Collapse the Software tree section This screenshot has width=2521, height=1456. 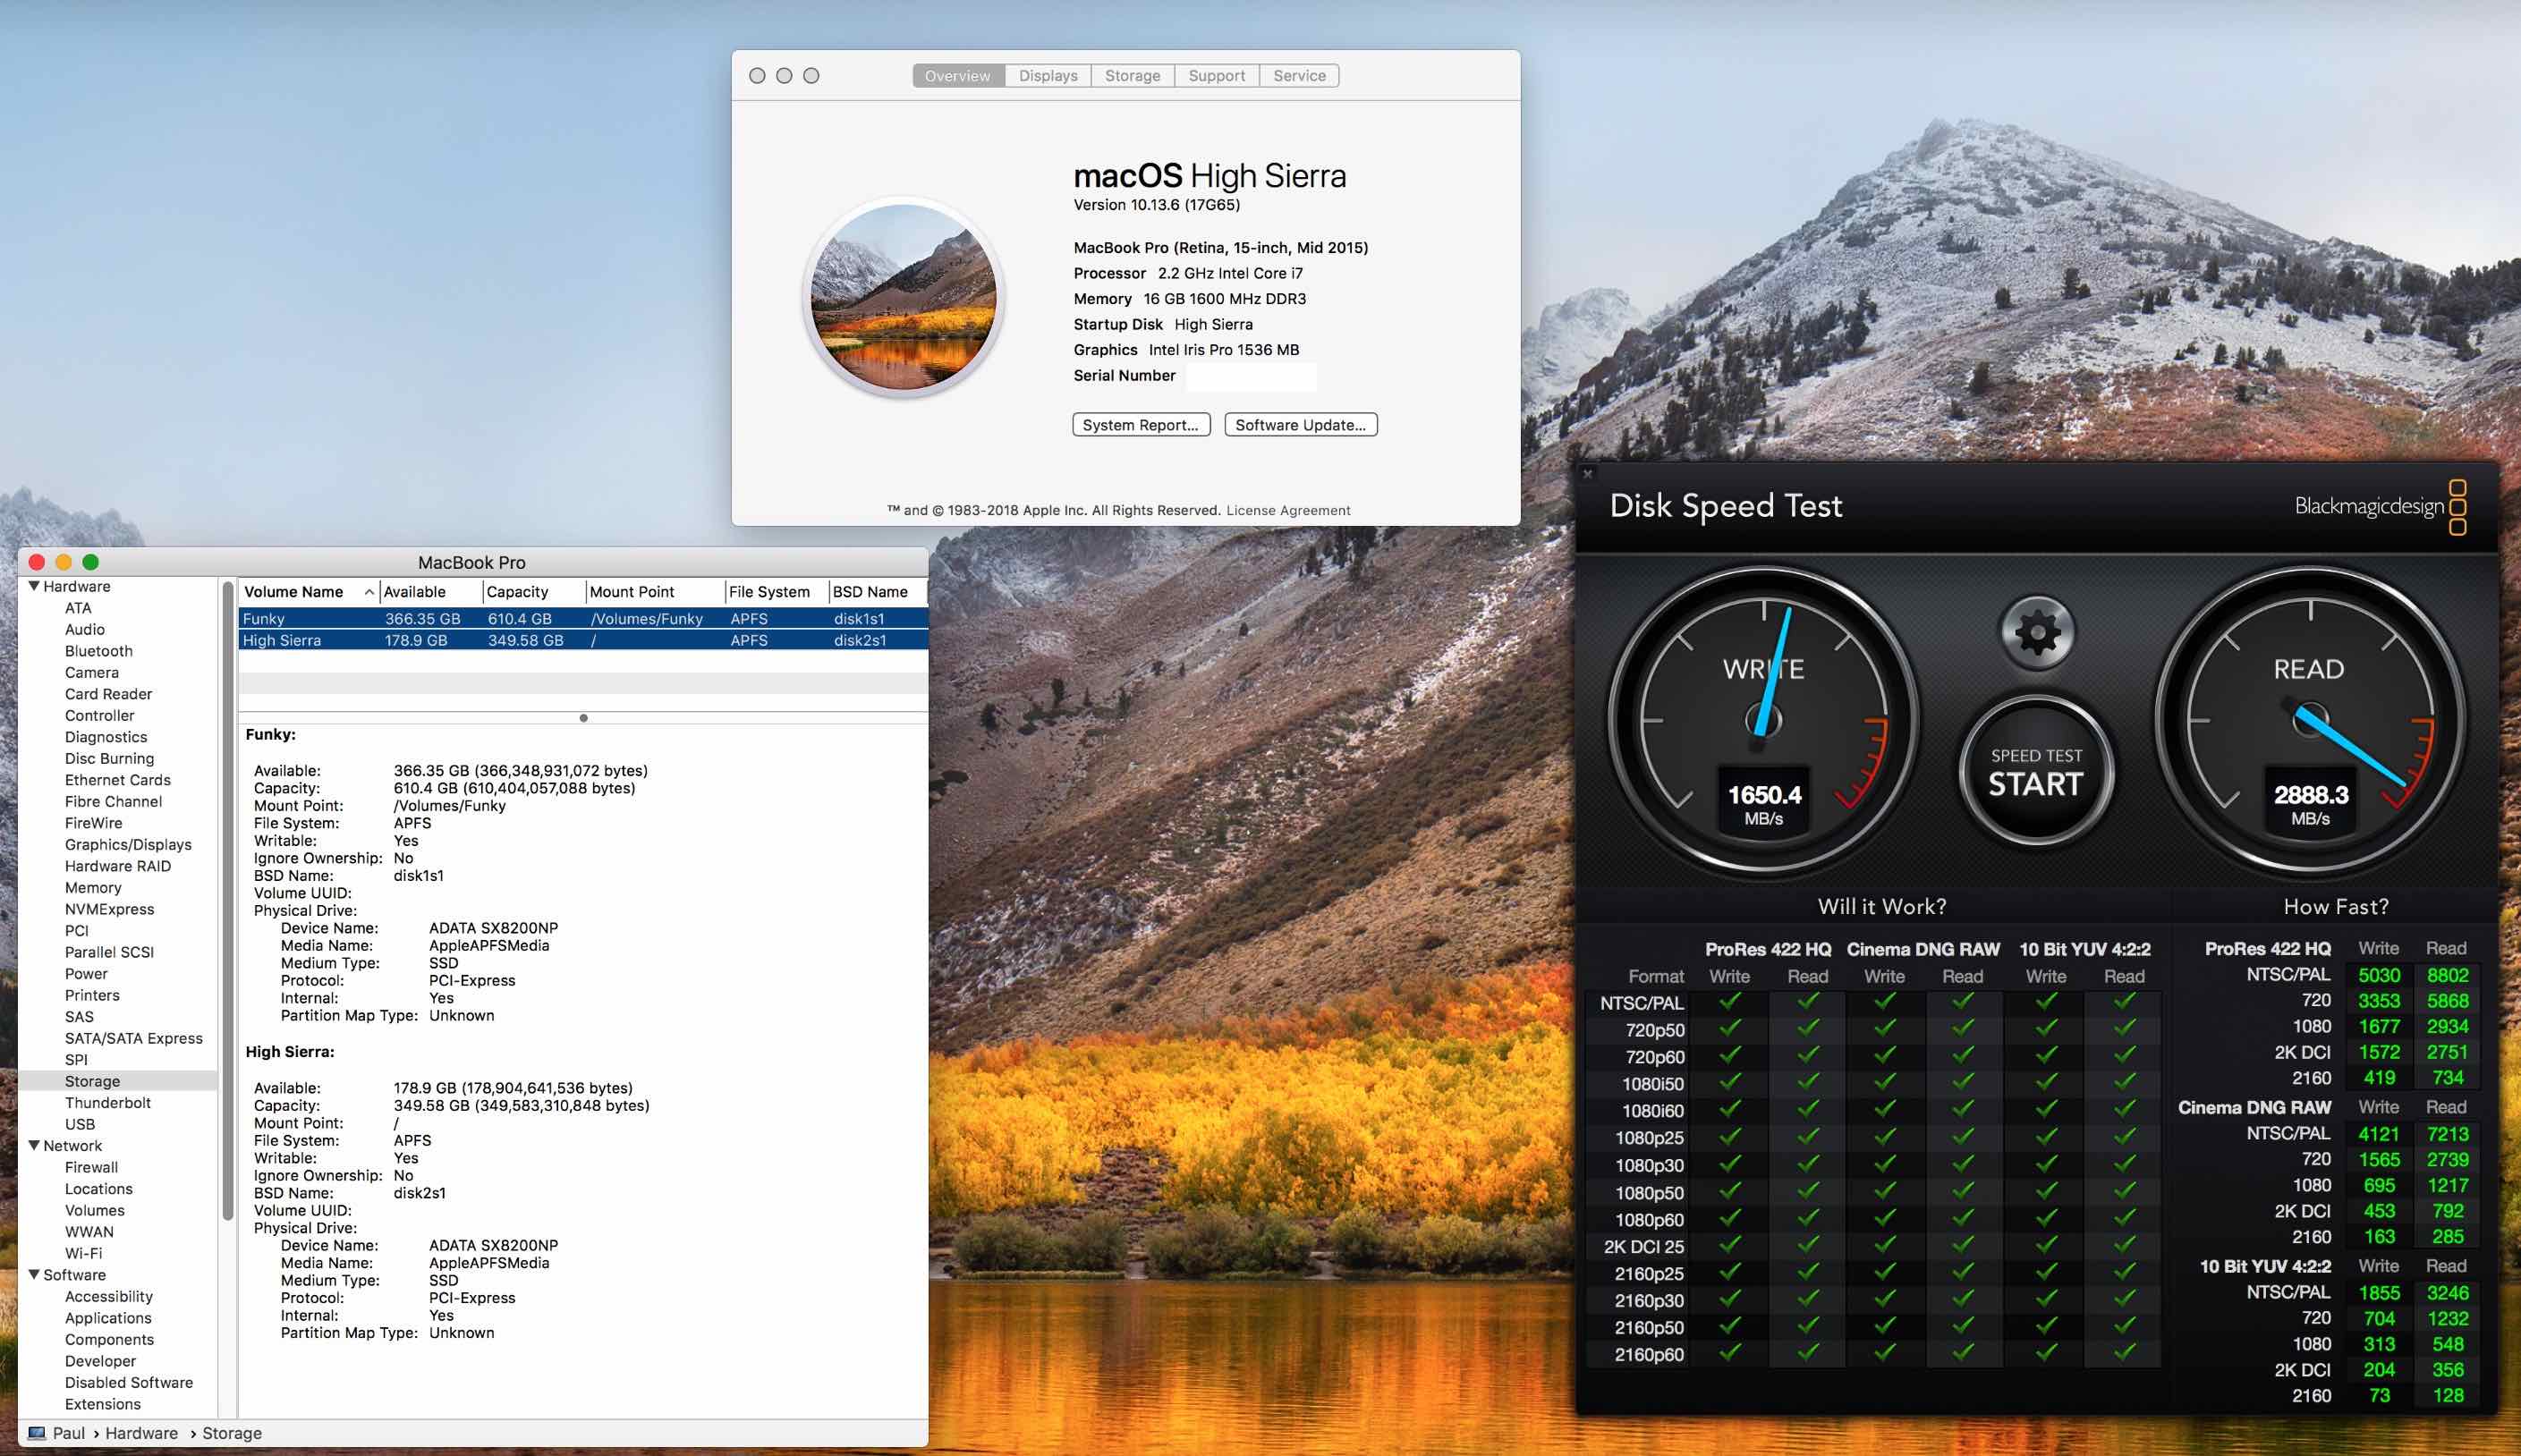(x=34, y=1275)
